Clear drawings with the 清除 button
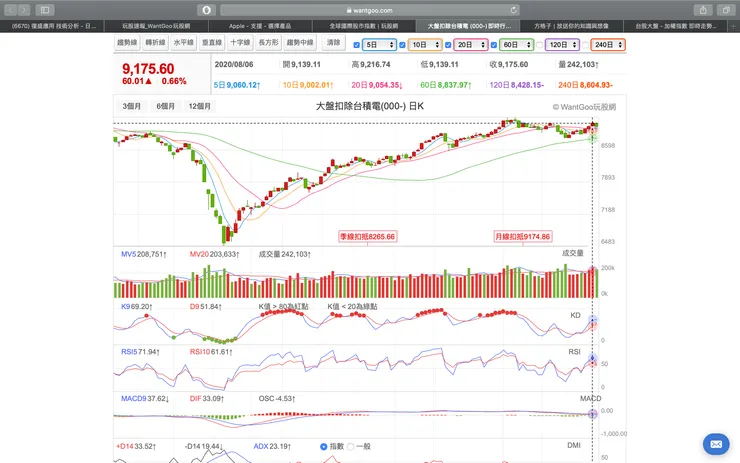Screen dimensions: 740x463 click(x=333, y=42)
